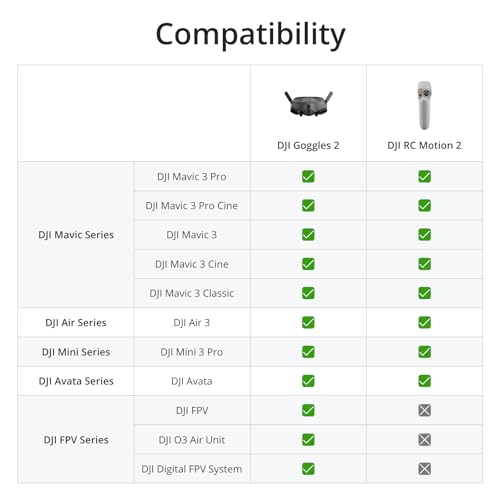Click the Compatibility heading
The width and height of the screenshot is (500, 500).
250,35
